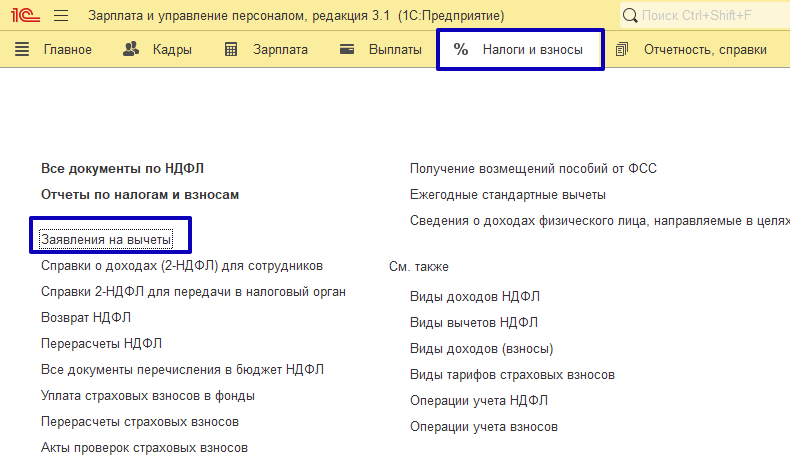This screenshot has height=474, width=790.
Task: Click the Кадры people icon
Action: pos(131,49)
